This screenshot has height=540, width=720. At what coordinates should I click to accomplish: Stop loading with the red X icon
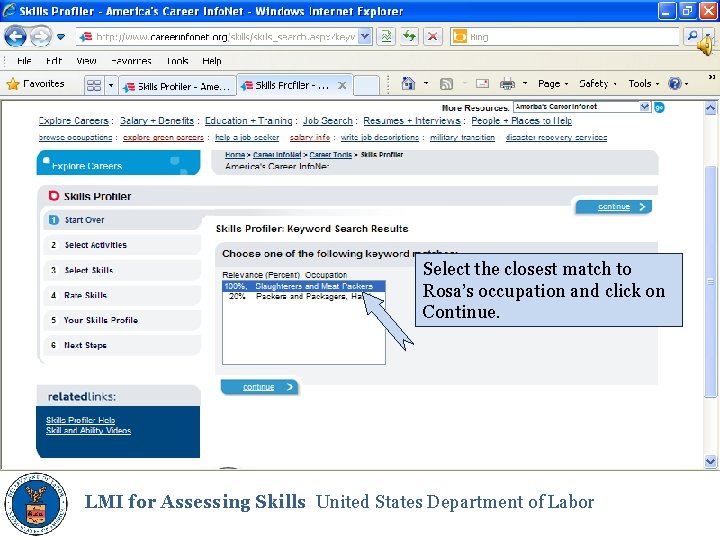click(433, 36)
